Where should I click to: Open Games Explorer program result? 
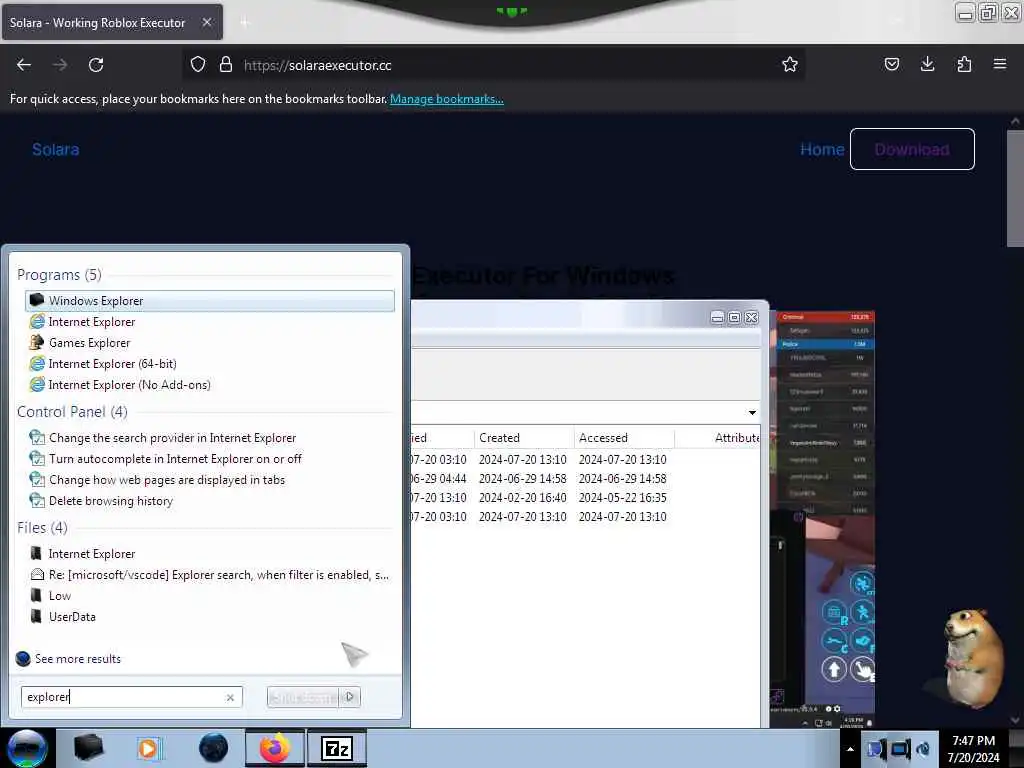pos(210,343)
